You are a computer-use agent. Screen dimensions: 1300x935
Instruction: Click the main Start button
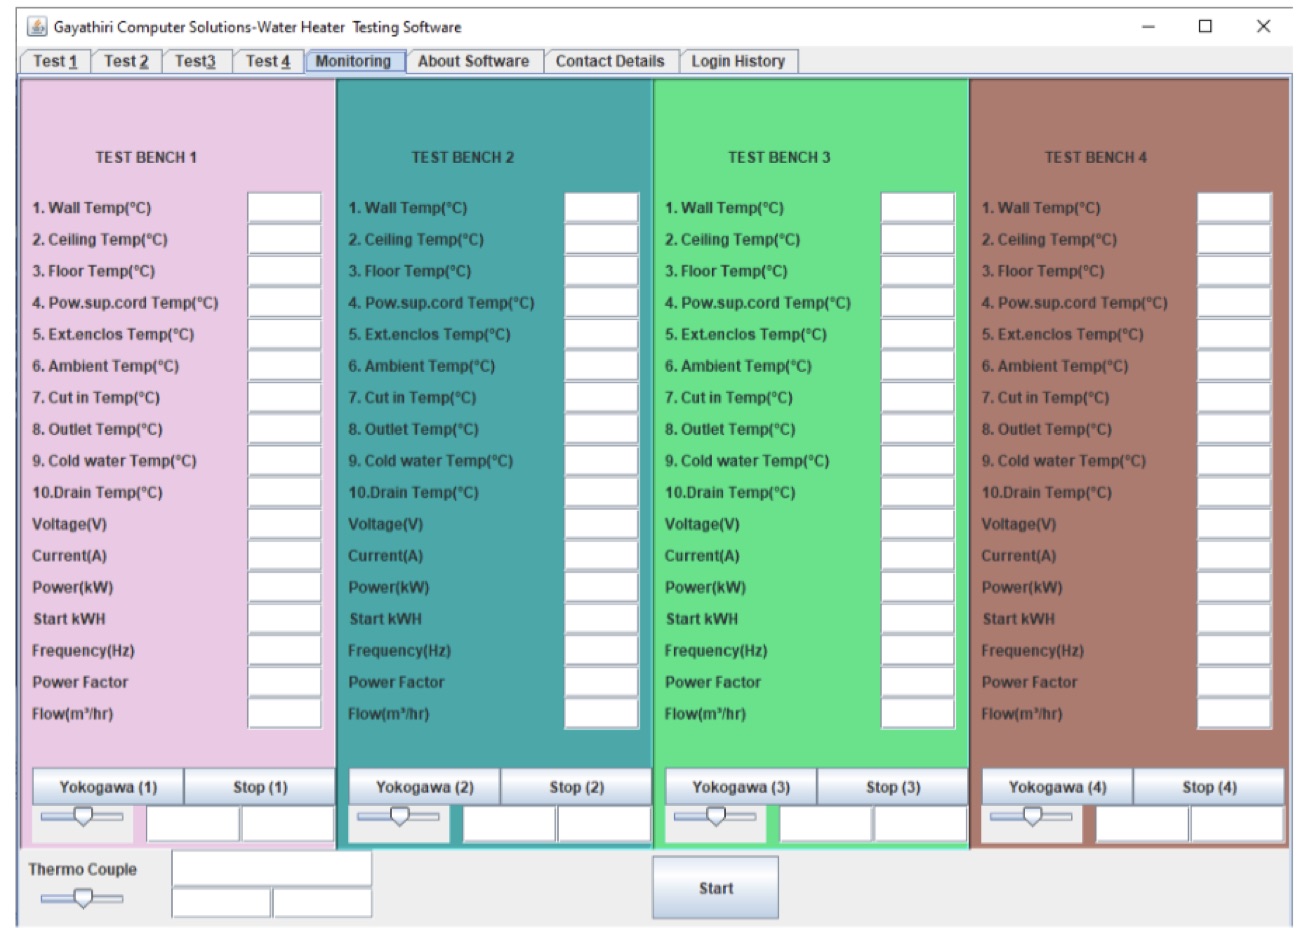tap(716, 888)
